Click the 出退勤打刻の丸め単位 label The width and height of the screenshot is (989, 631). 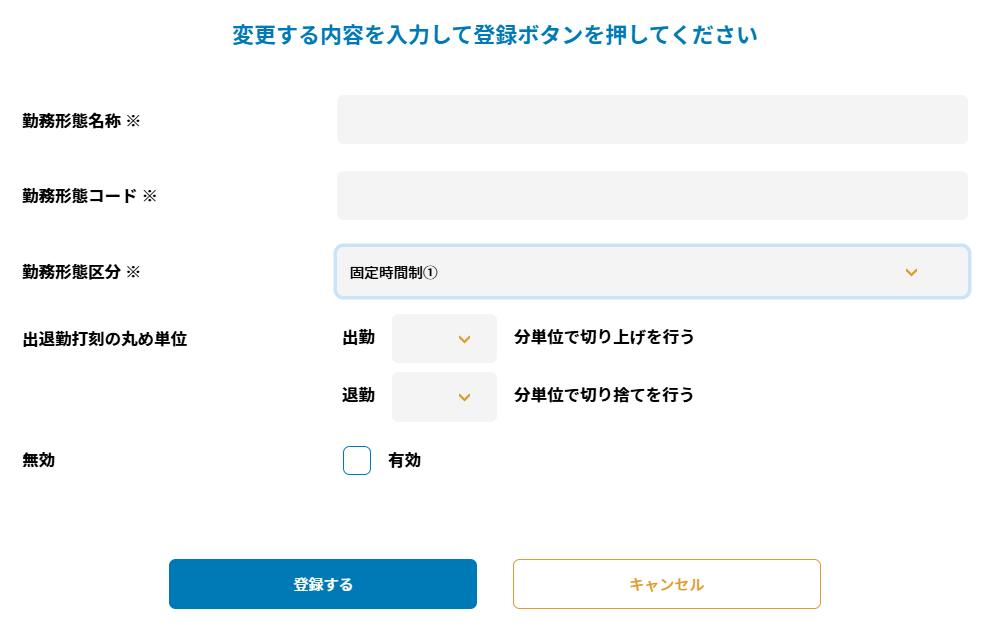pos(105,339)
